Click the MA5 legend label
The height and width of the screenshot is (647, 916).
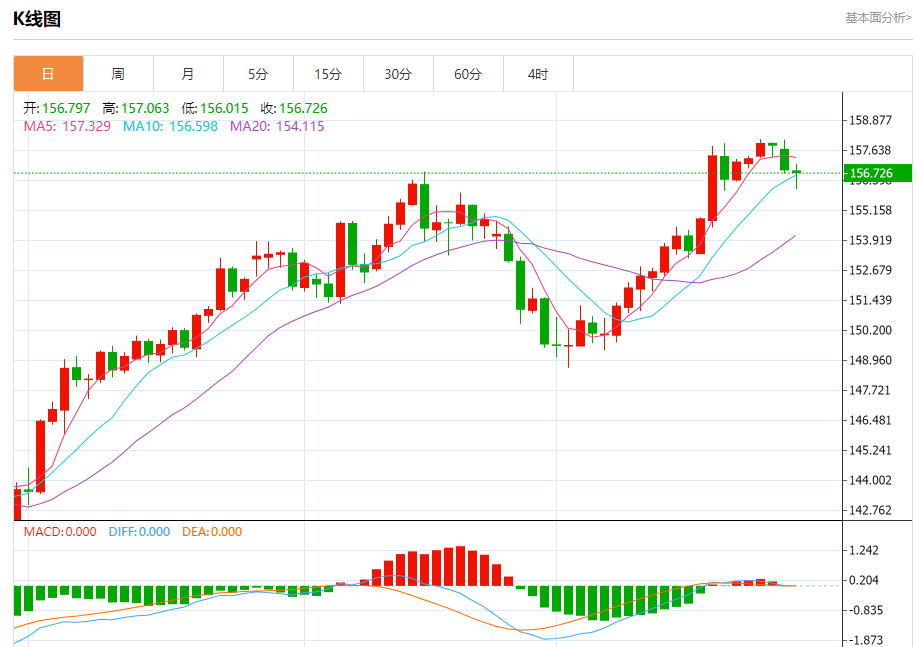point(67,126)
